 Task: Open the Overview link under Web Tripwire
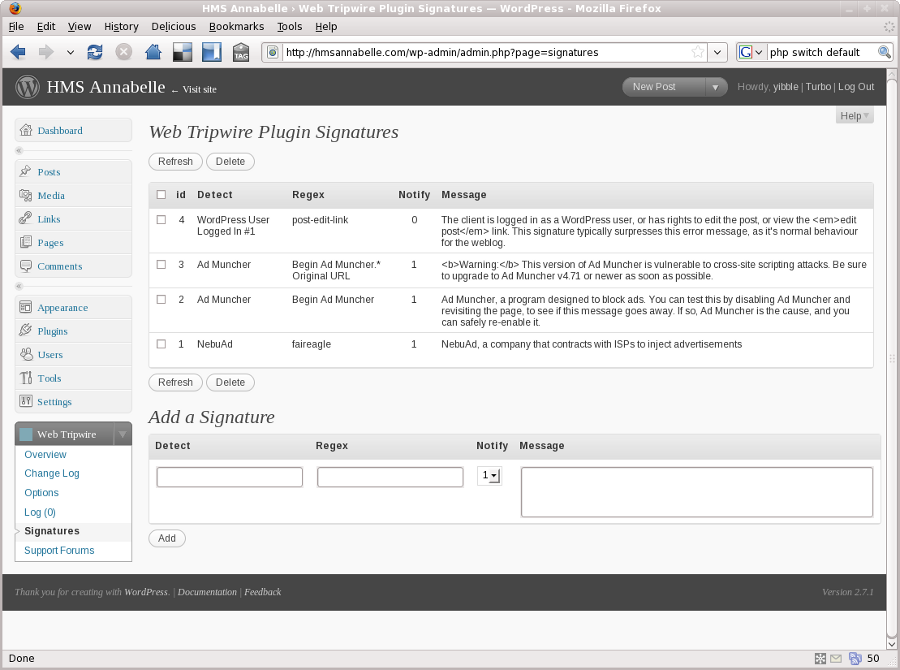pos(45,454)
